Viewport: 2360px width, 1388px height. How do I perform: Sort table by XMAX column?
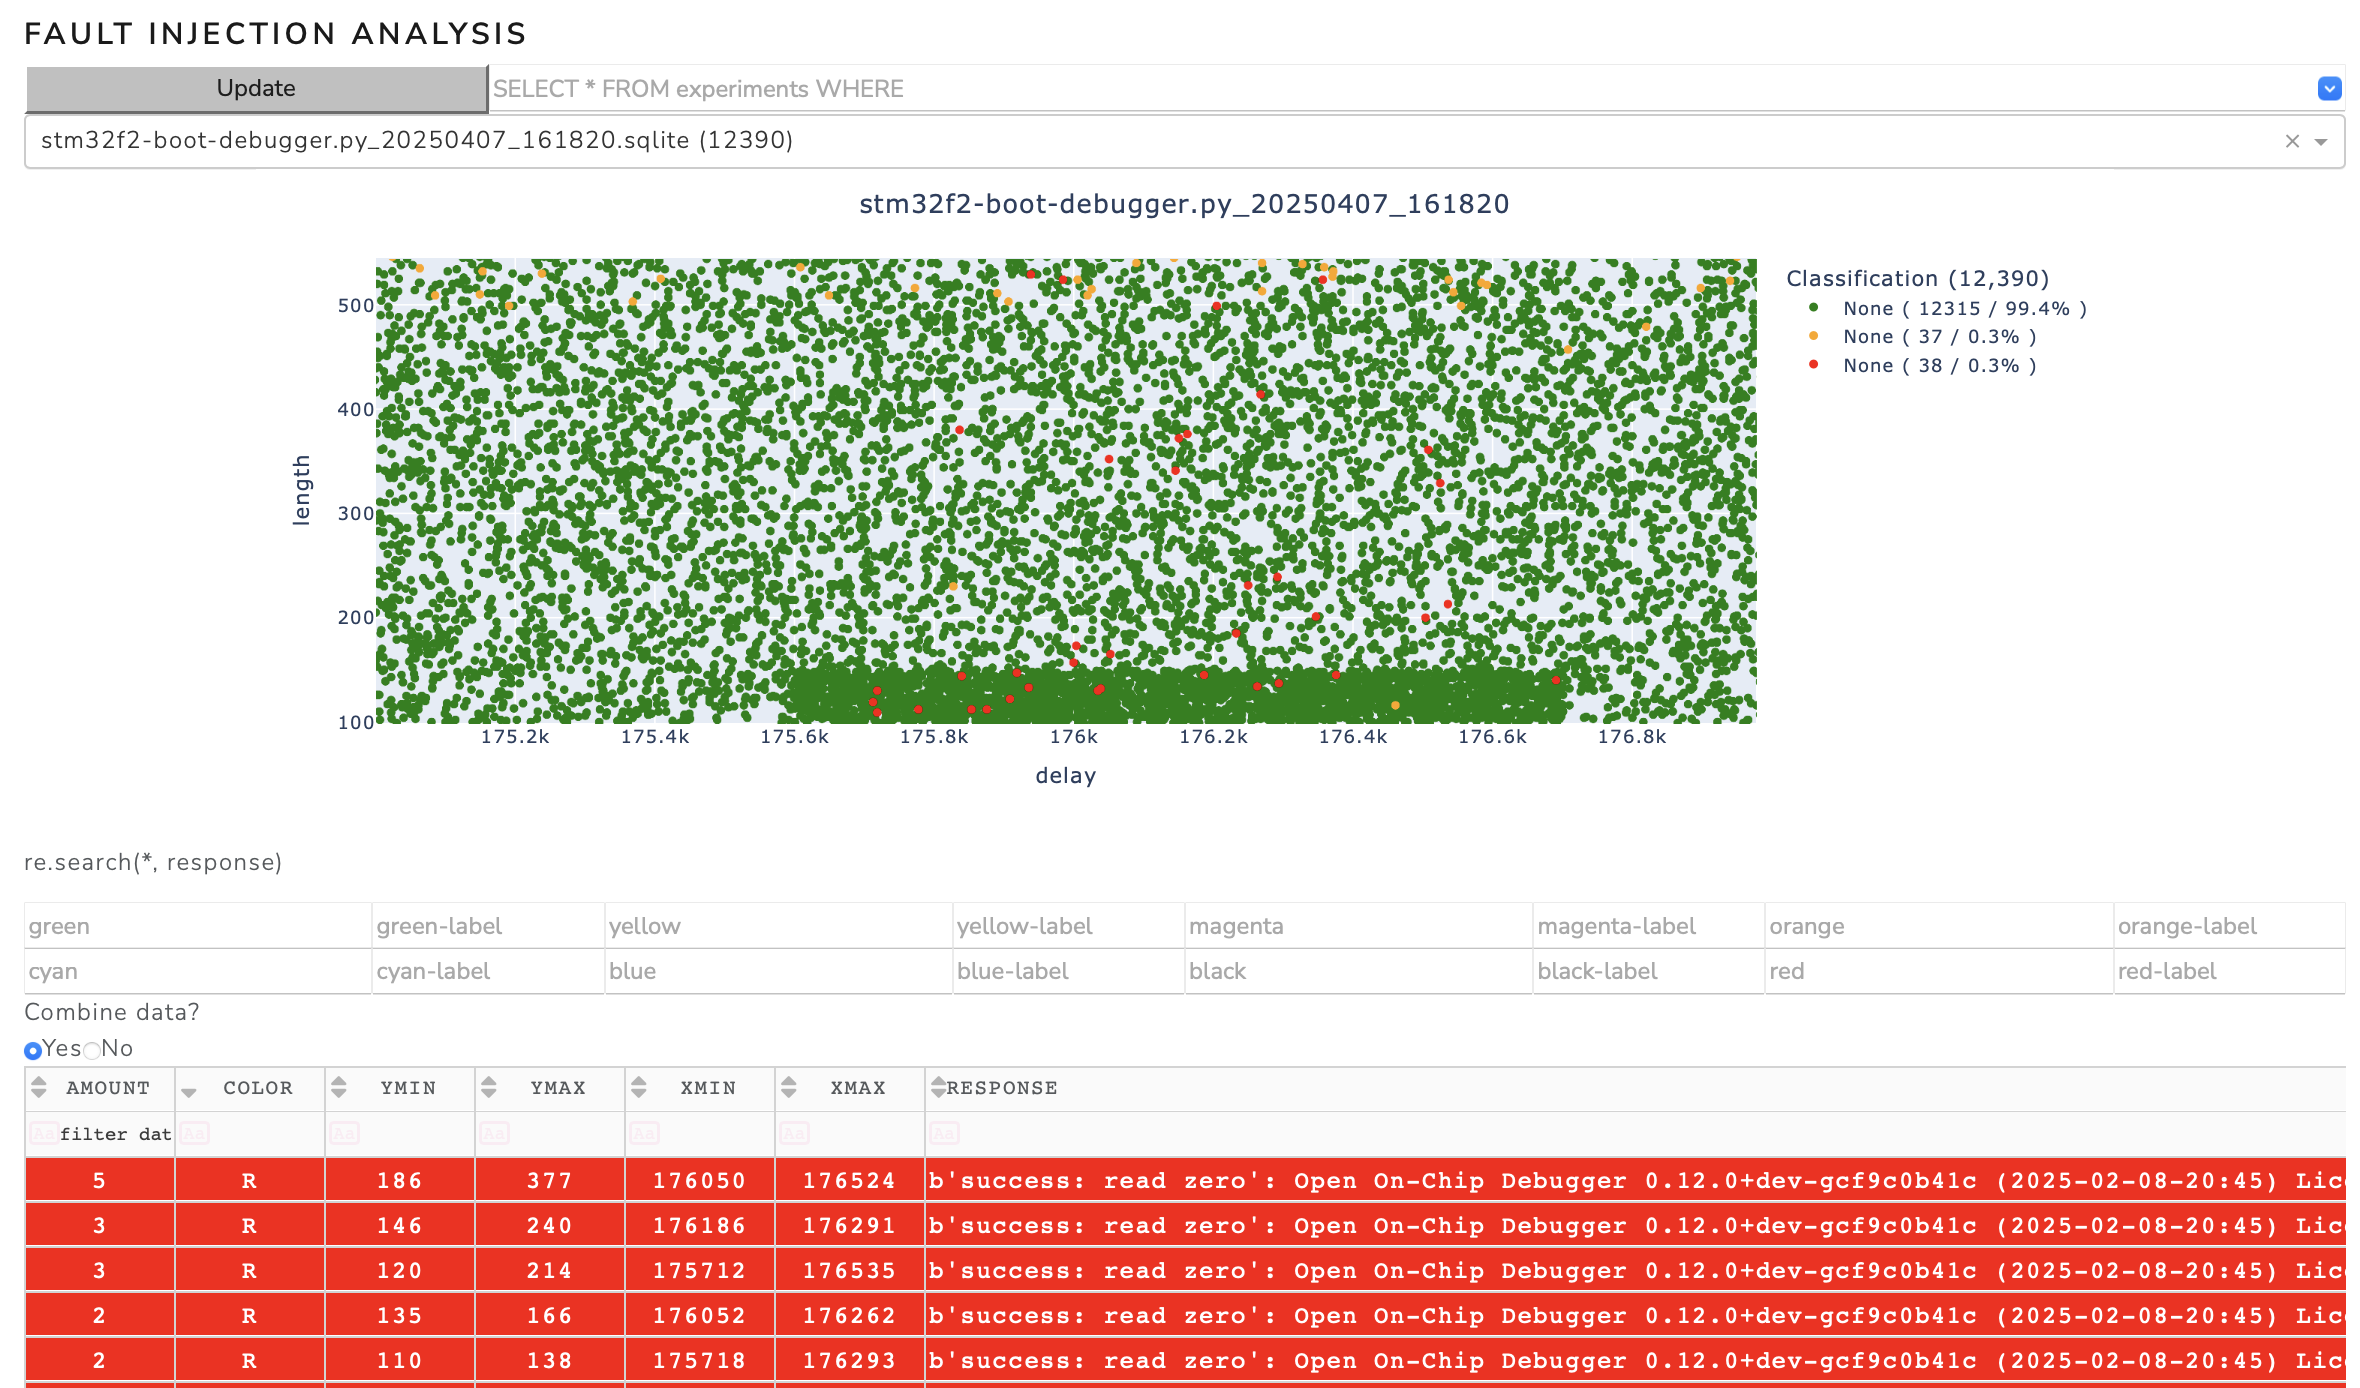[789, 1087]
